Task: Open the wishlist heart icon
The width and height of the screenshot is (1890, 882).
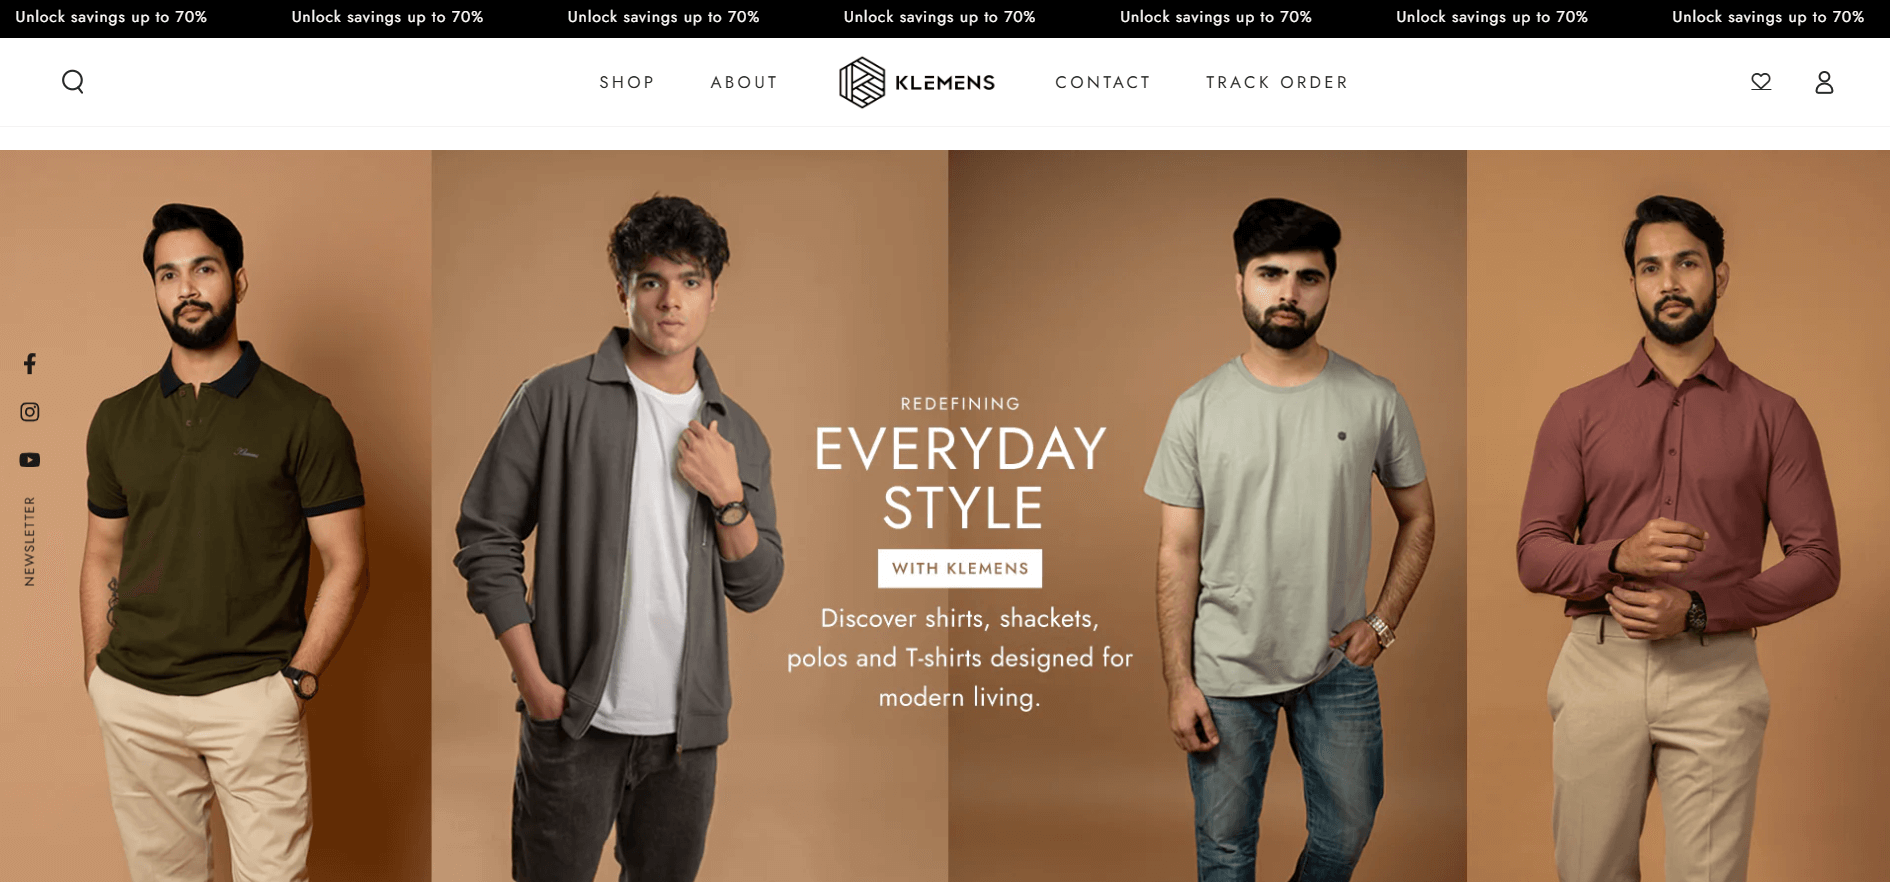Action: pos(1761,82)
